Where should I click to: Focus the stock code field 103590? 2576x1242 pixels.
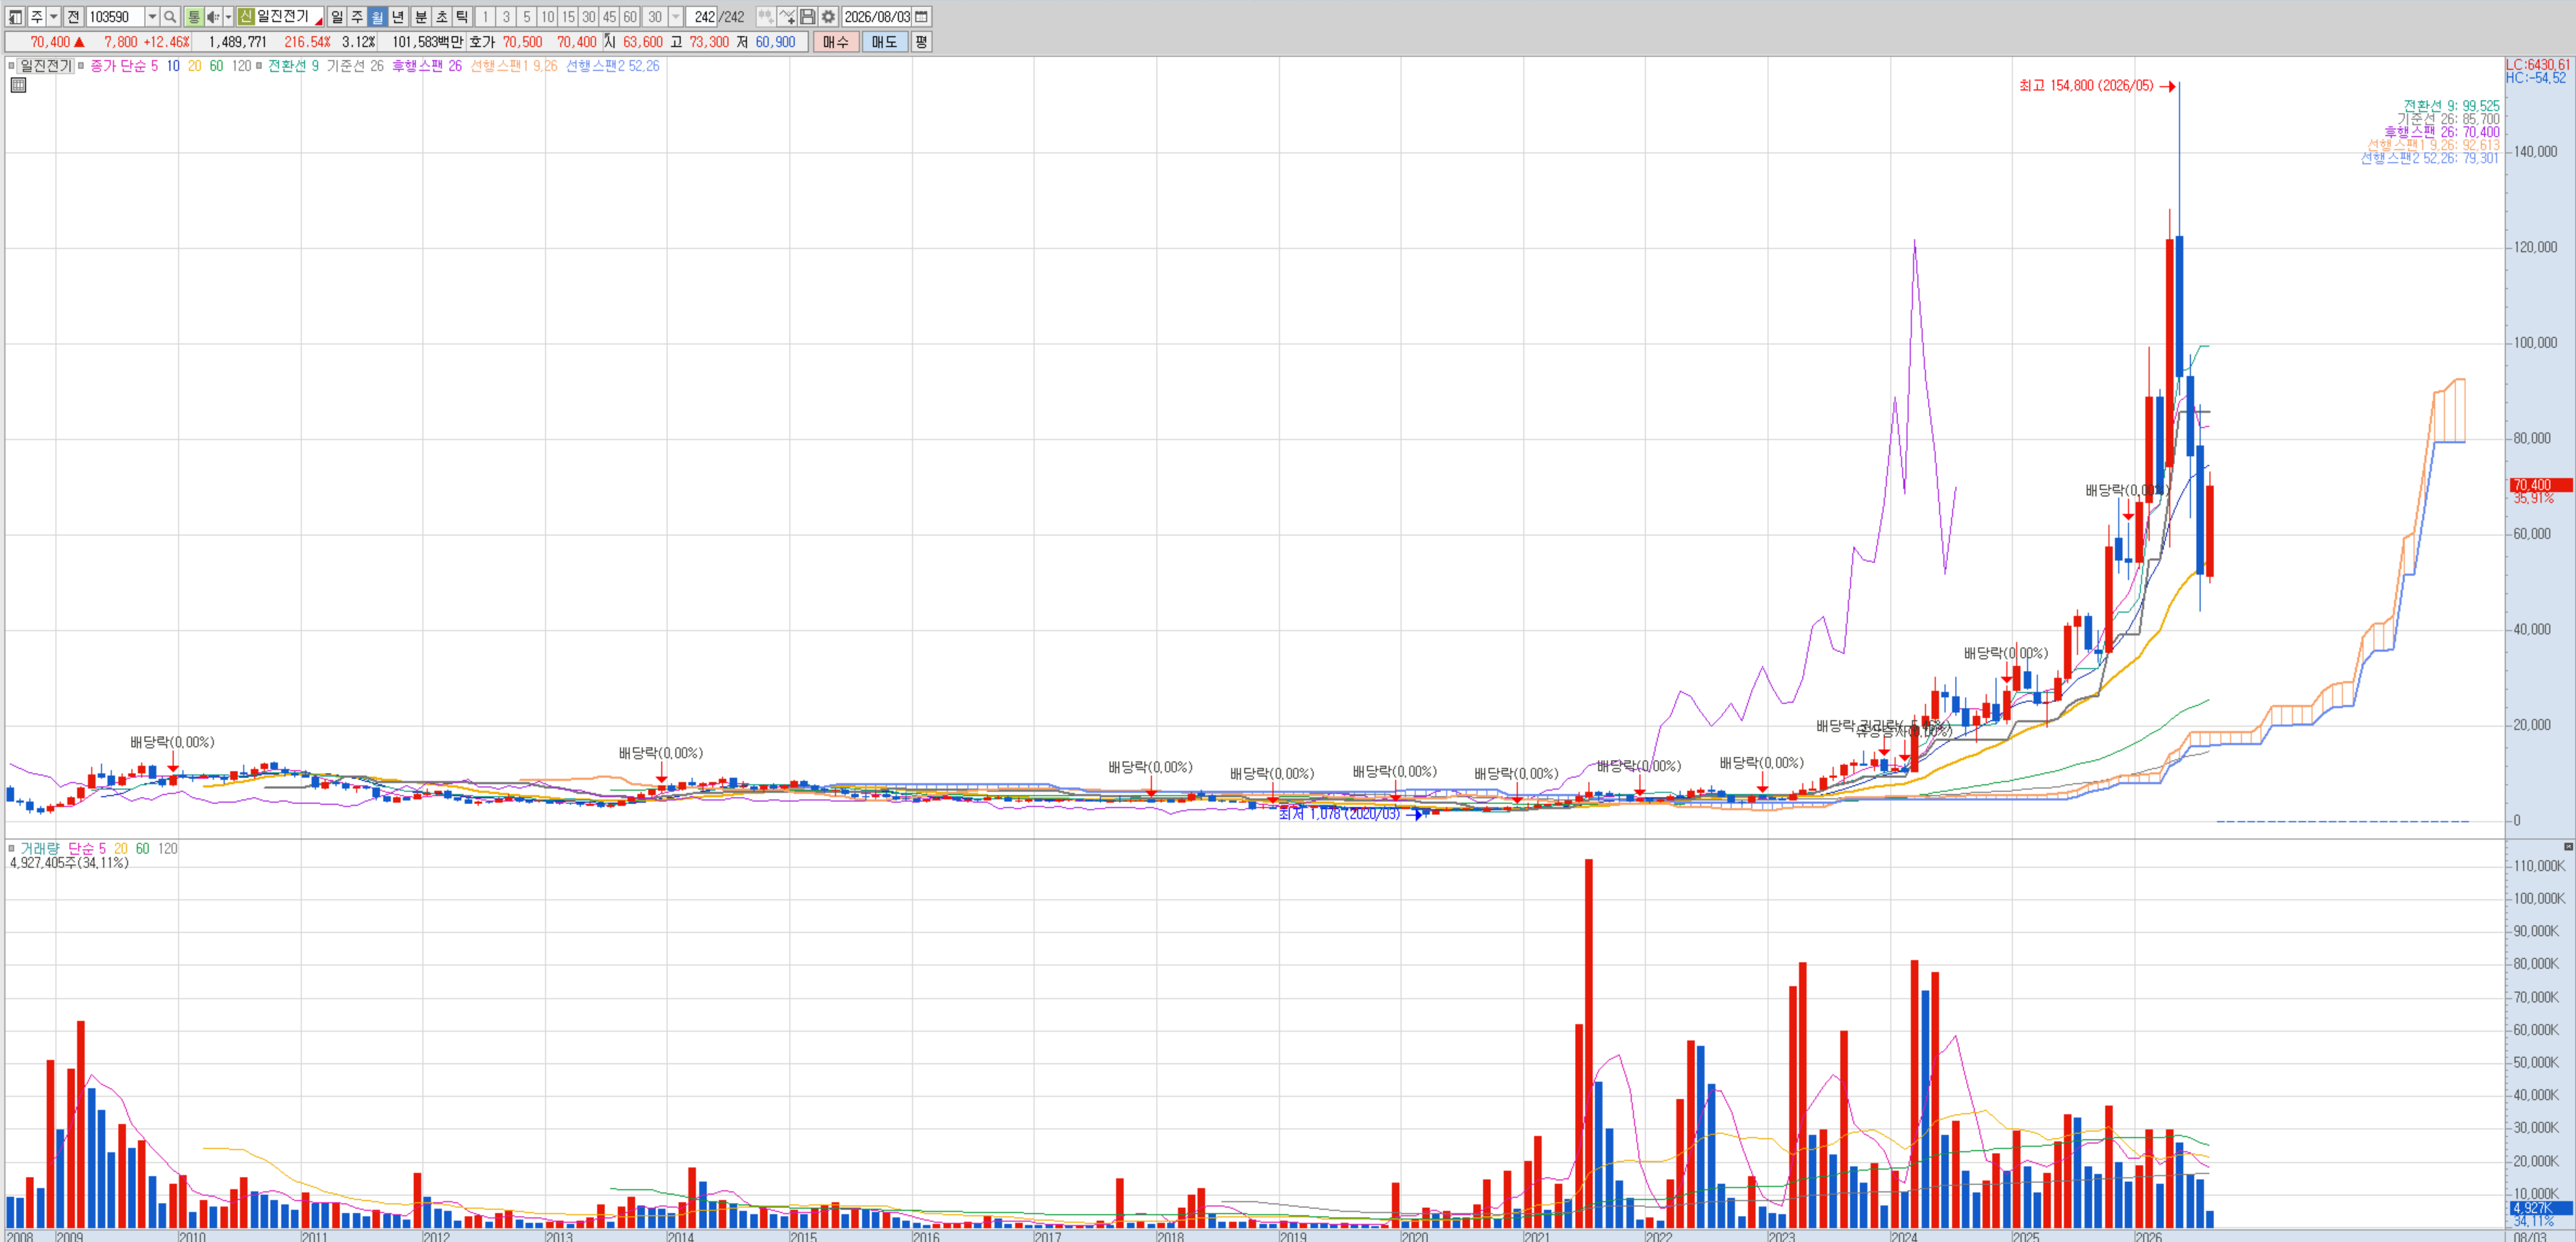pos(114,17)
